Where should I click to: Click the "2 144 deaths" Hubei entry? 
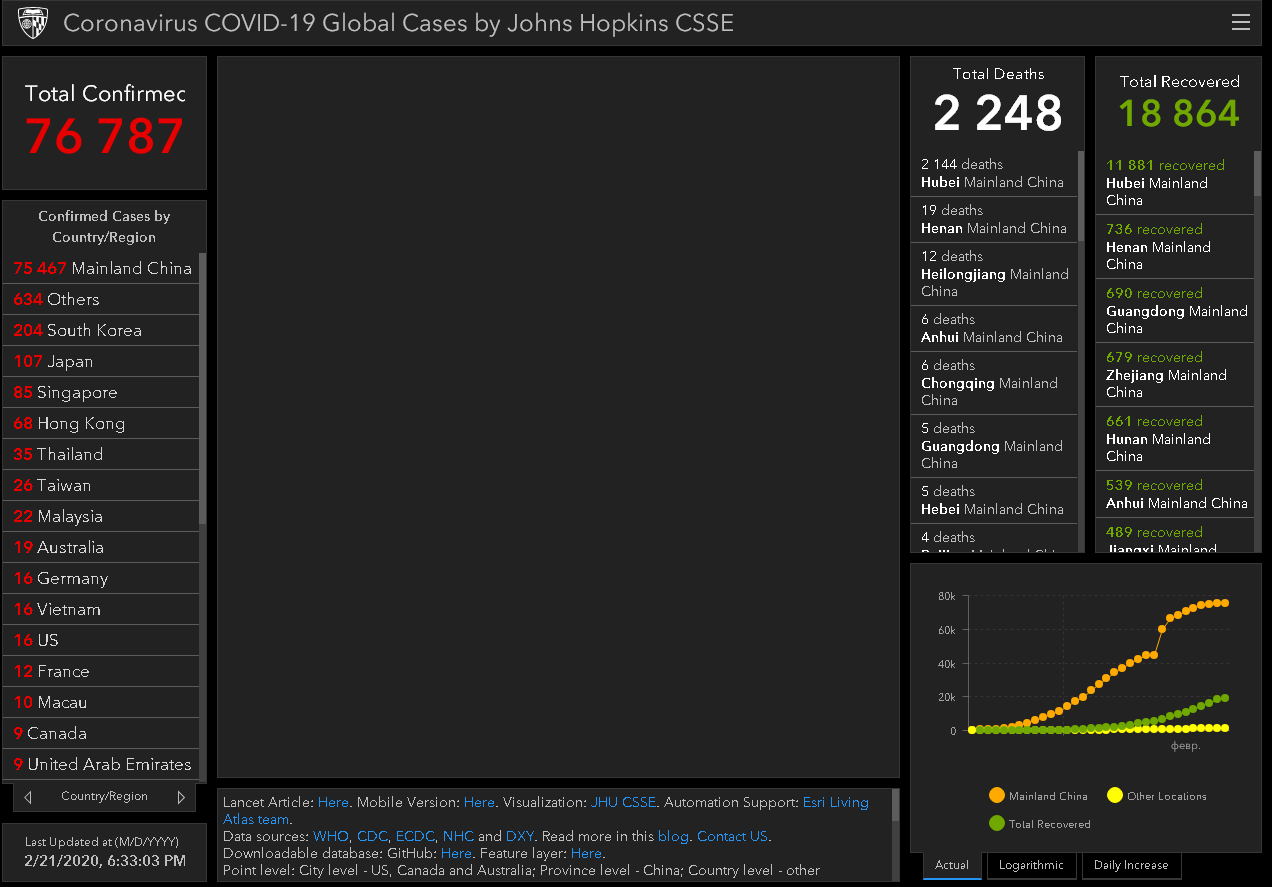pyautogui.click(x=994, y=174)
